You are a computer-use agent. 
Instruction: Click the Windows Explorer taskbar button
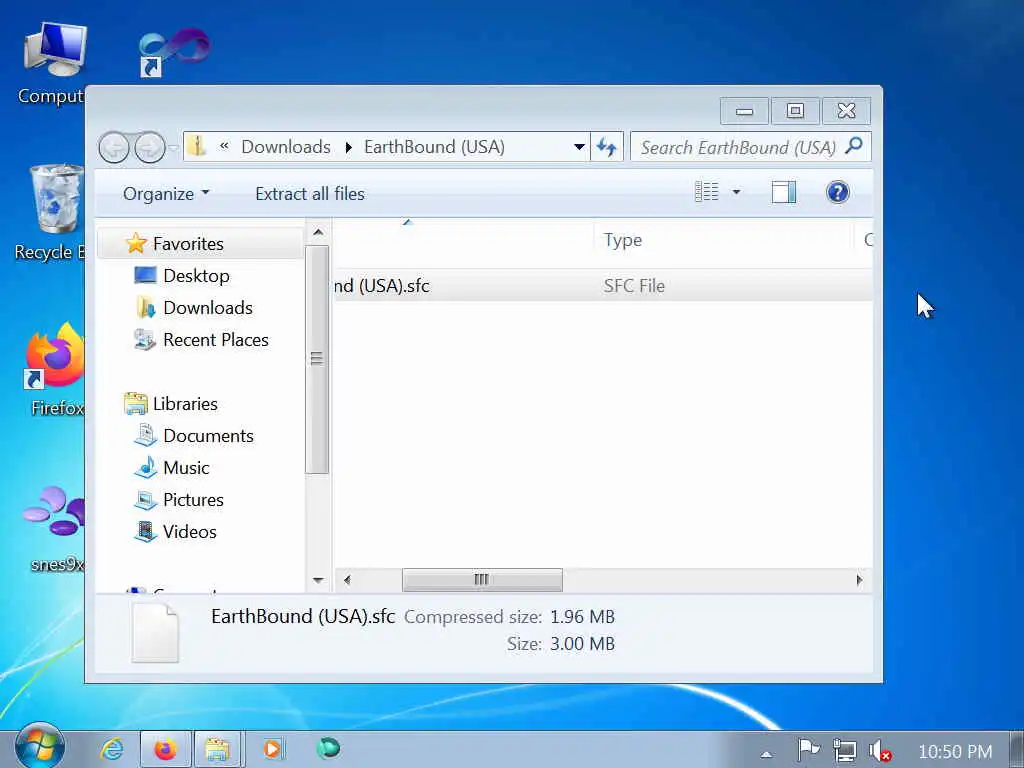point(217,749)
